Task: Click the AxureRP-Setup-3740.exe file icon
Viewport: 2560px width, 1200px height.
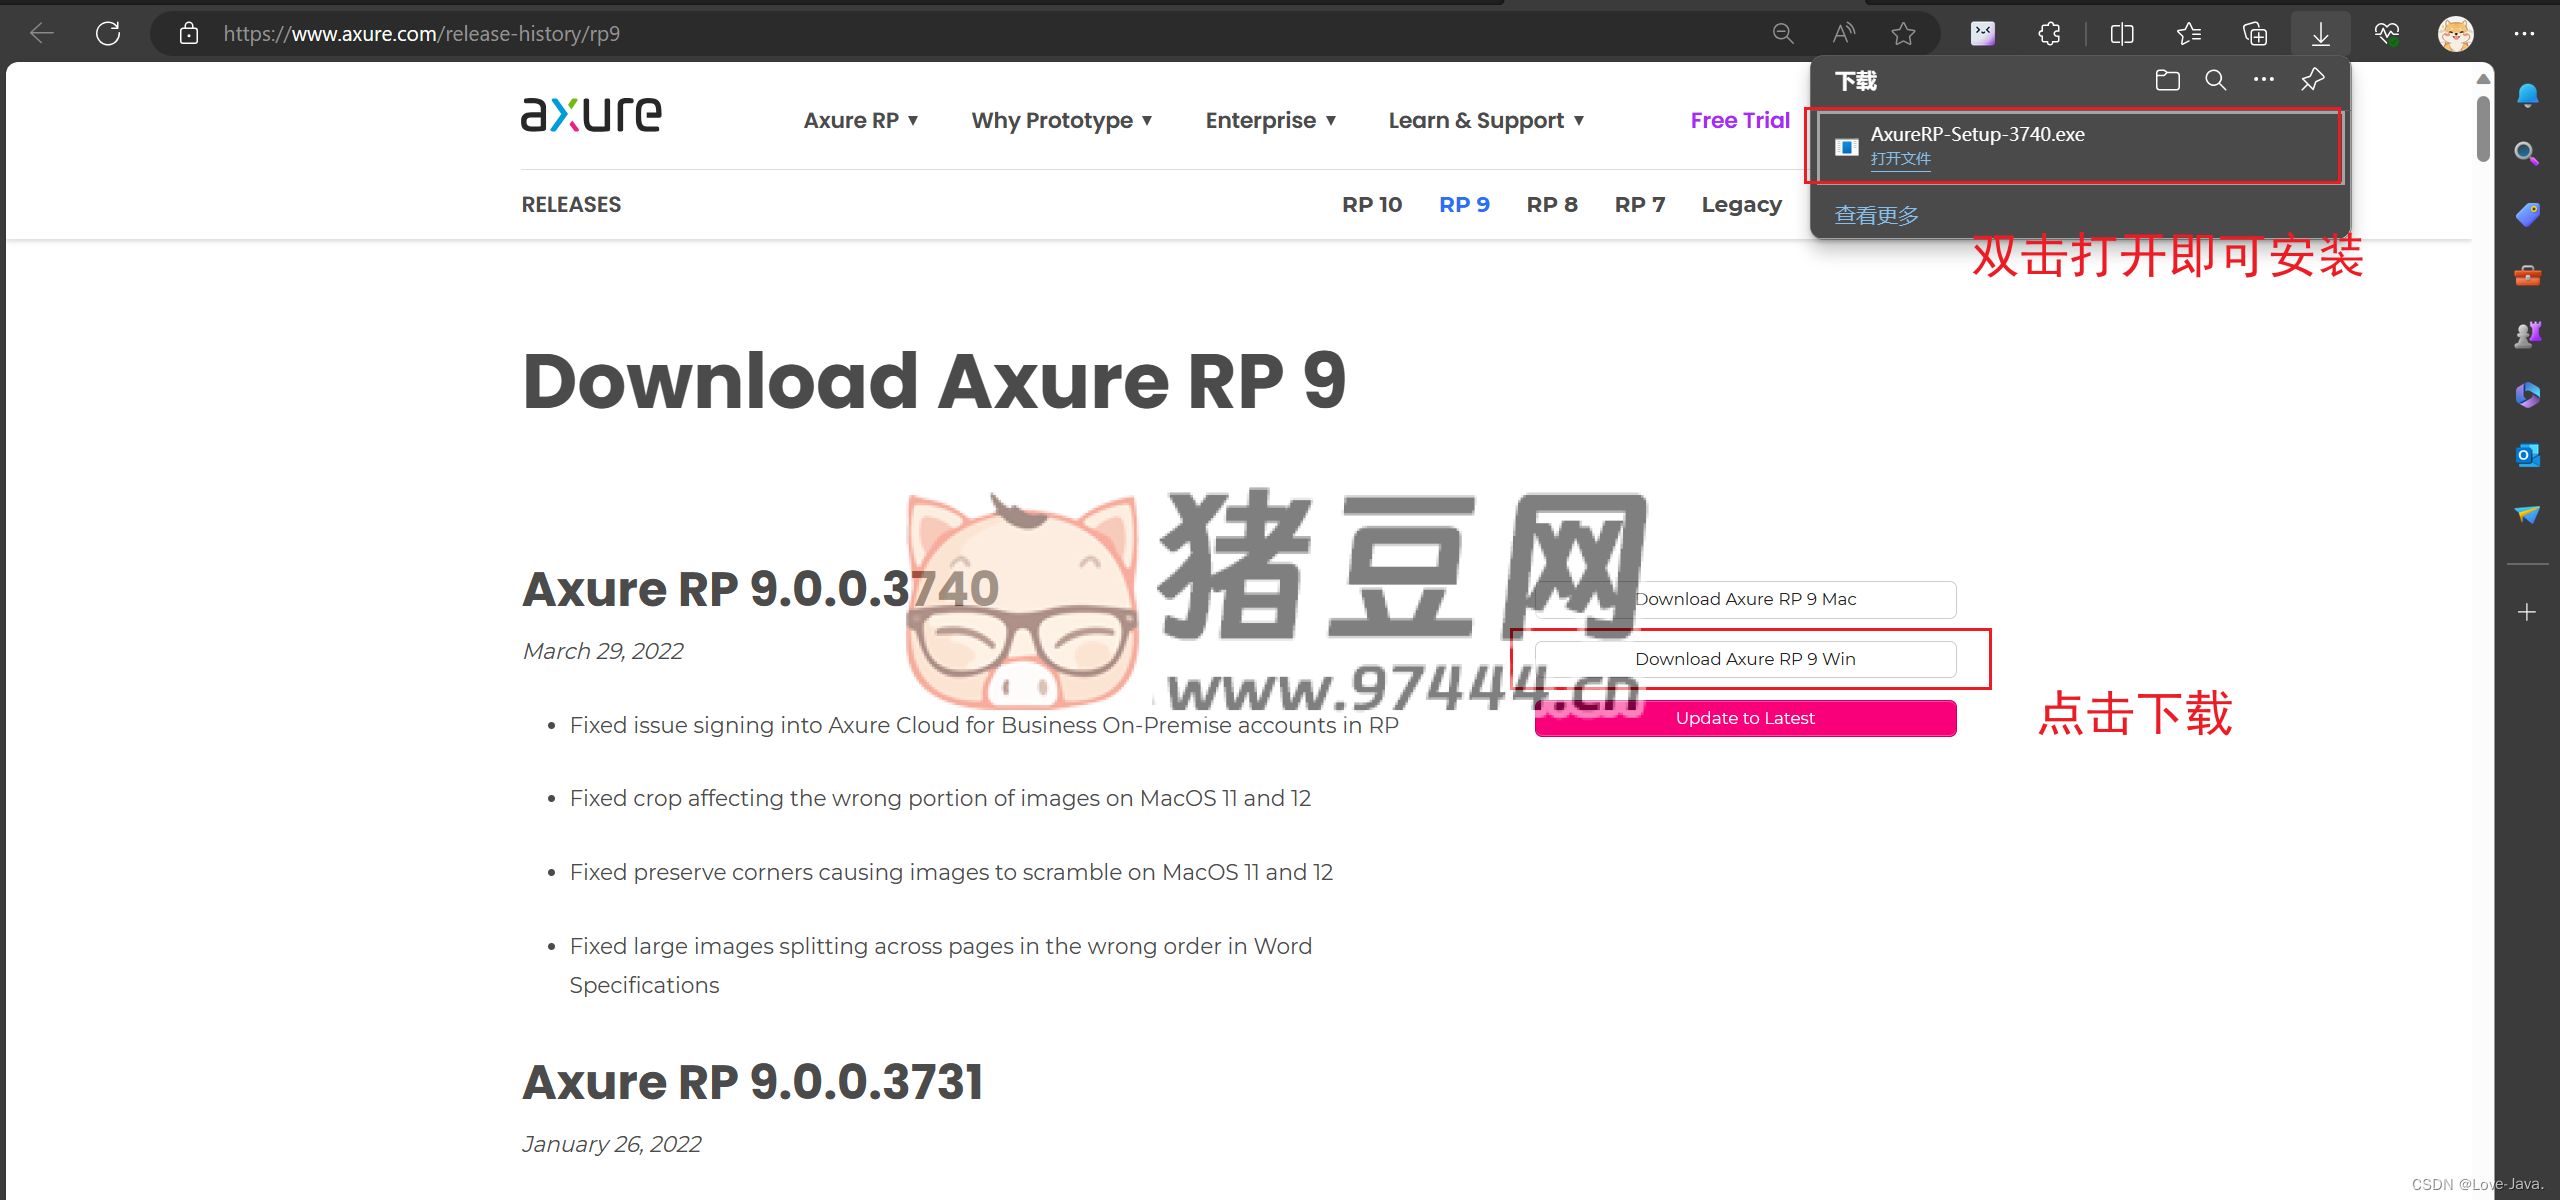Action: click(x=1846, y=147)
